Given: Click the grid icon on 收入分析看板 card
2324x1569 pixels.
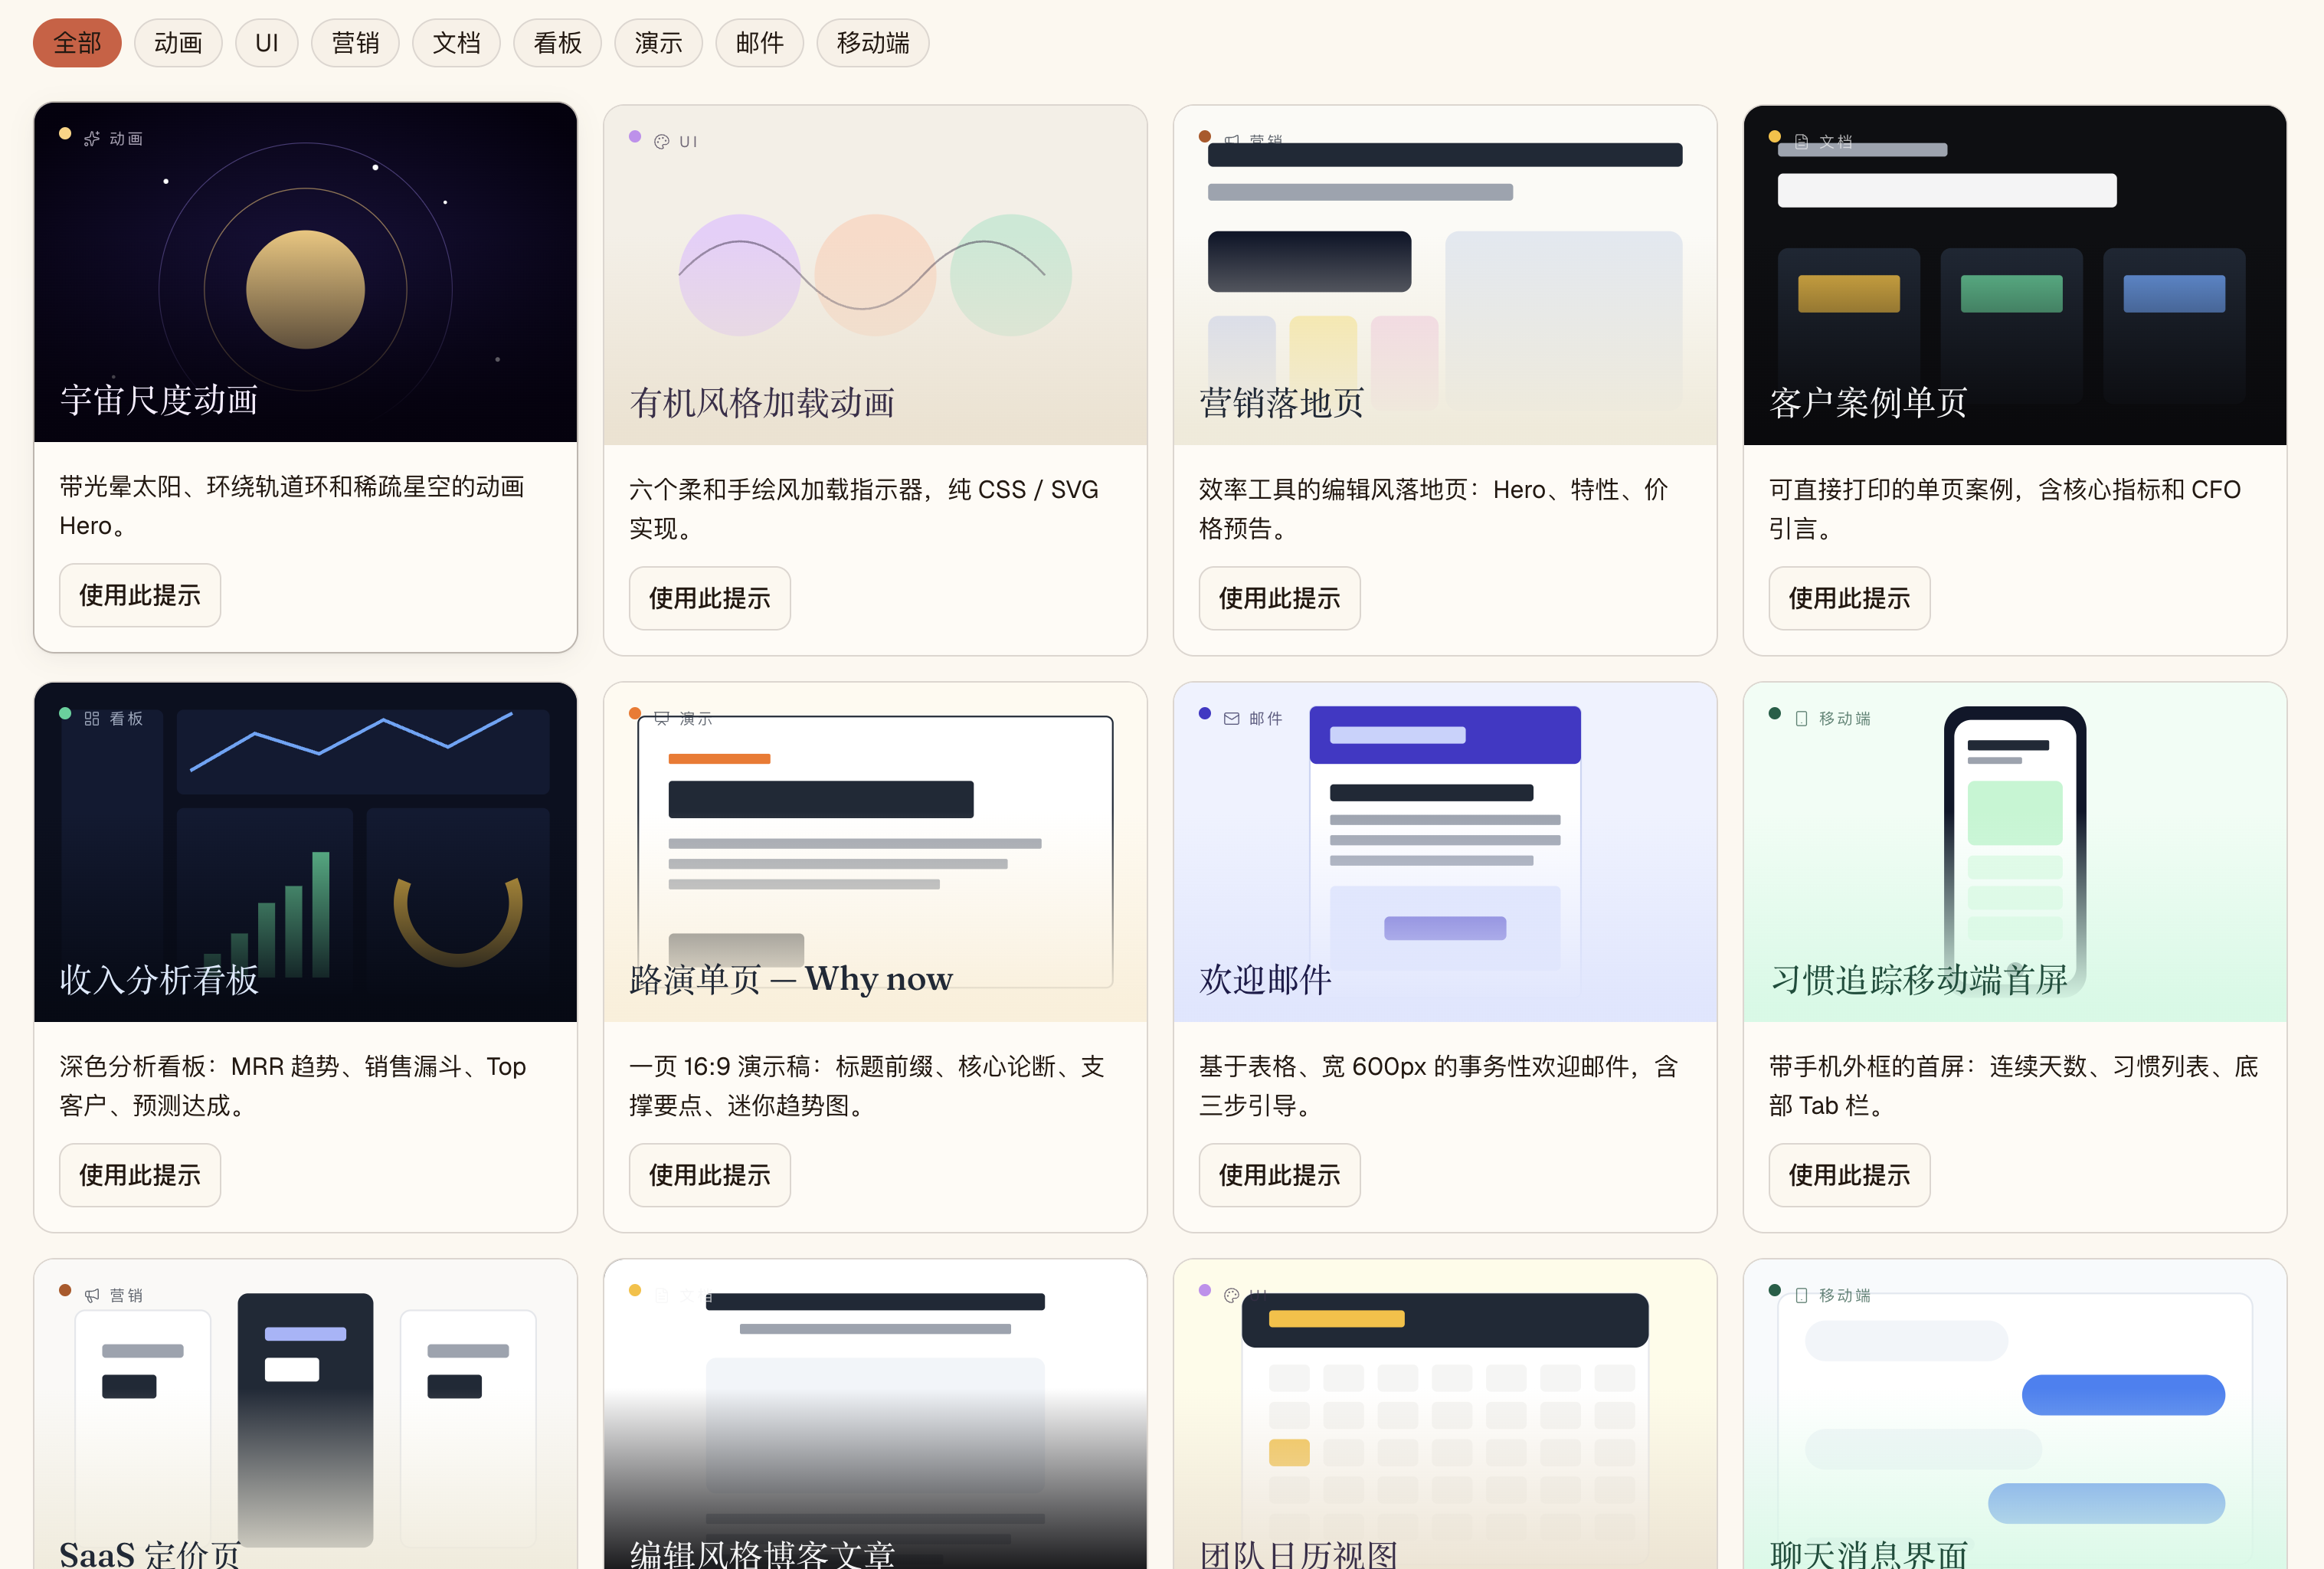Looking at the screenshot, I should 92,718.
